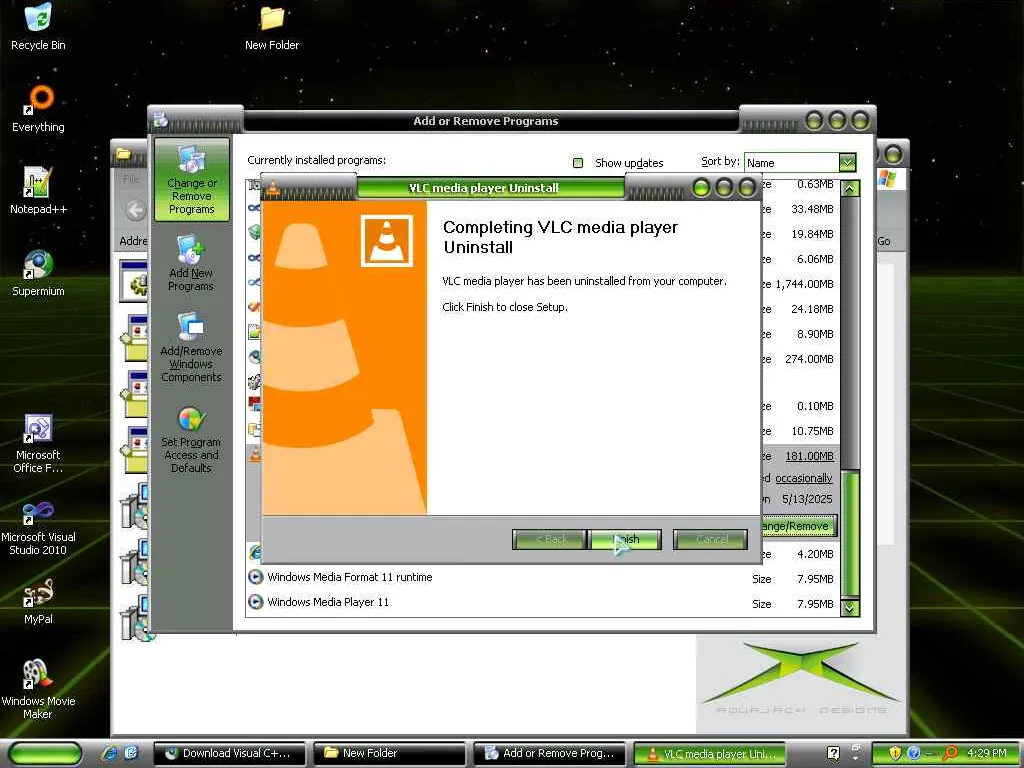Screen dimensions: 1024x768
Task: Click the taskbar clock showing 4:29 PM
Action: (987, 753)
